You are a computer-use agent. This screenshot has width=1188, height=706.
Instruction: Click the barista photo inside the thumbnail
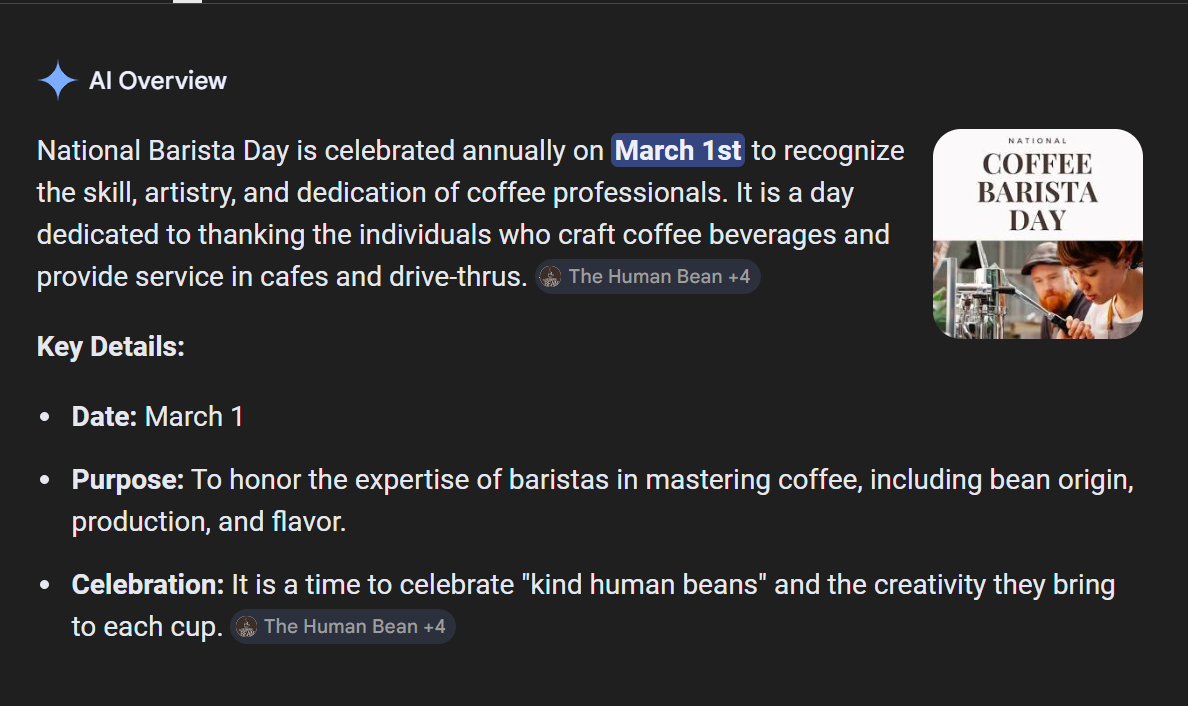[1037, 289]
